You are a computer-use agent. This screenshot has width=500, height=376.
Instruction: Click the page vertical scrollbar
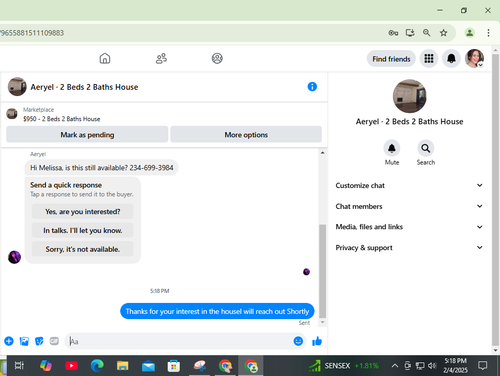495,200
